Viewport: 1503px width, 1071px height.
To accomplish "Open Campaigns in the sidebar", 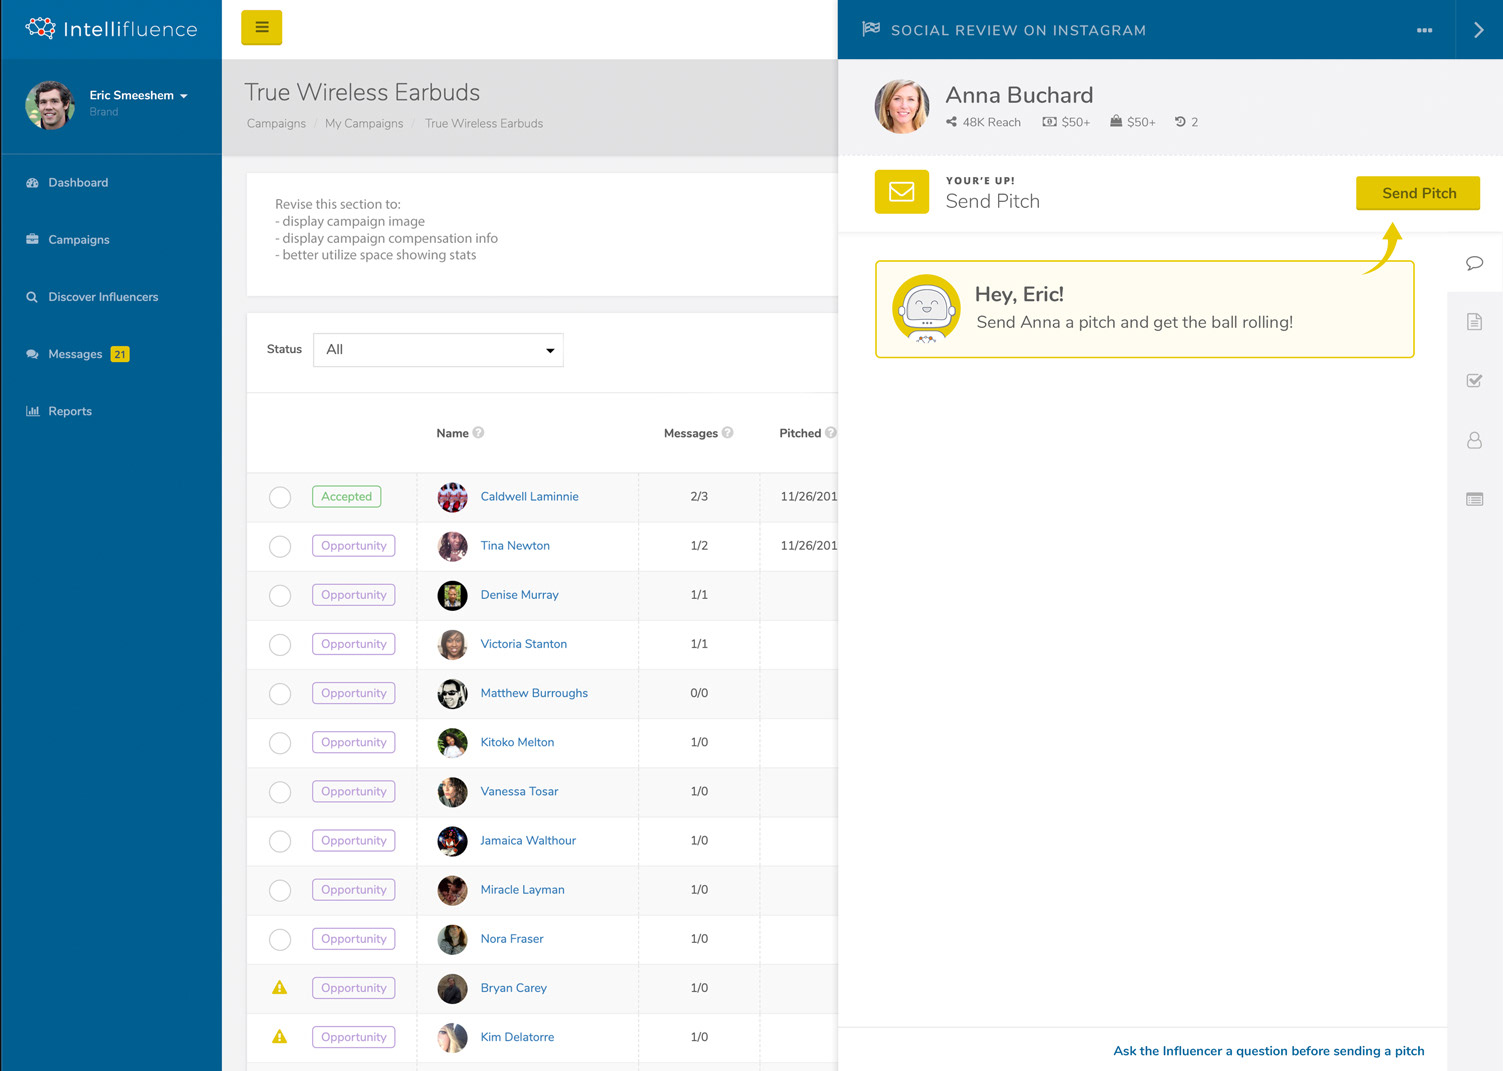I will 79,240.
